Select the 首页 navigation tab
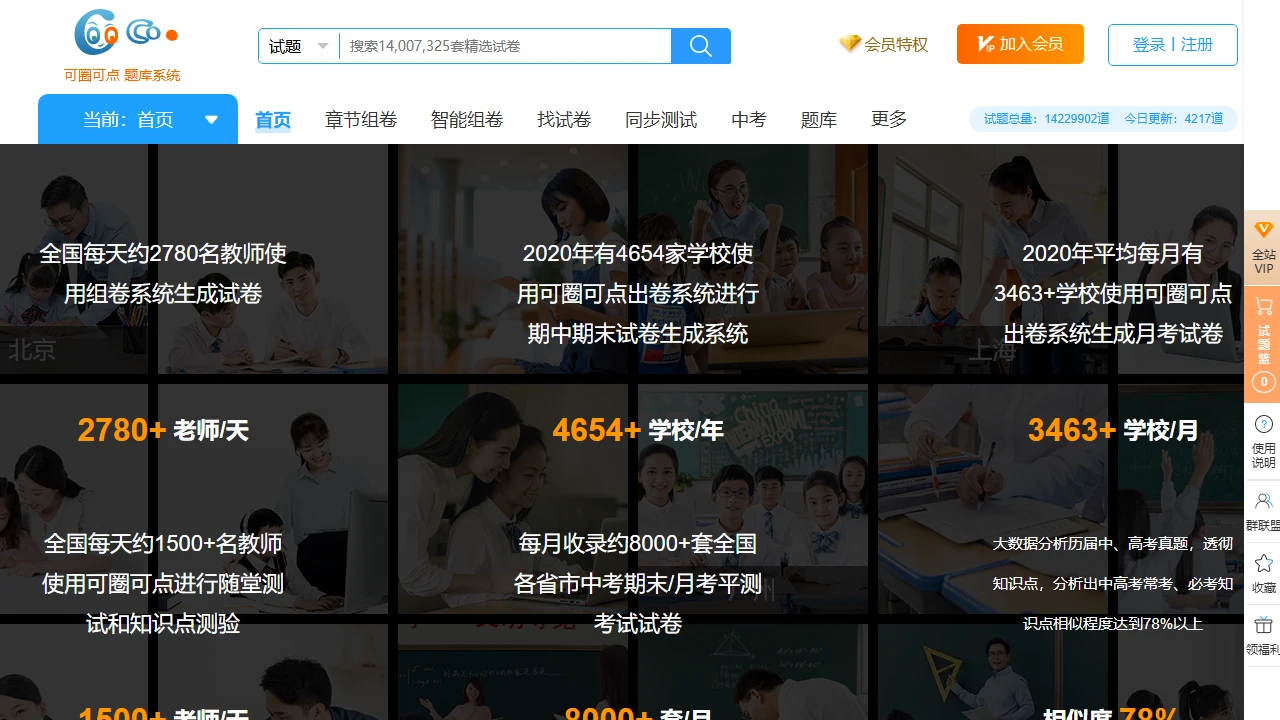 tap(272, 119)
